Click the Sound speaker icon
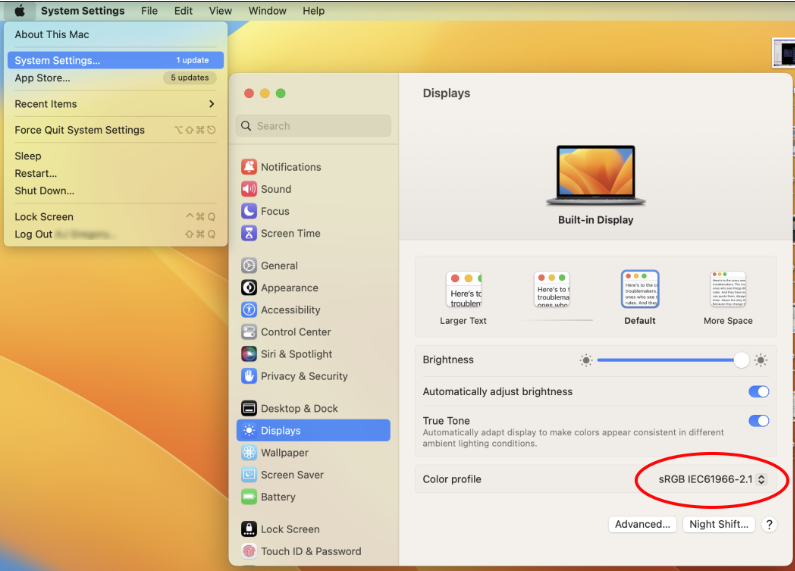The image size is (795, 571). pyautogui.click(x=248, y=189)
